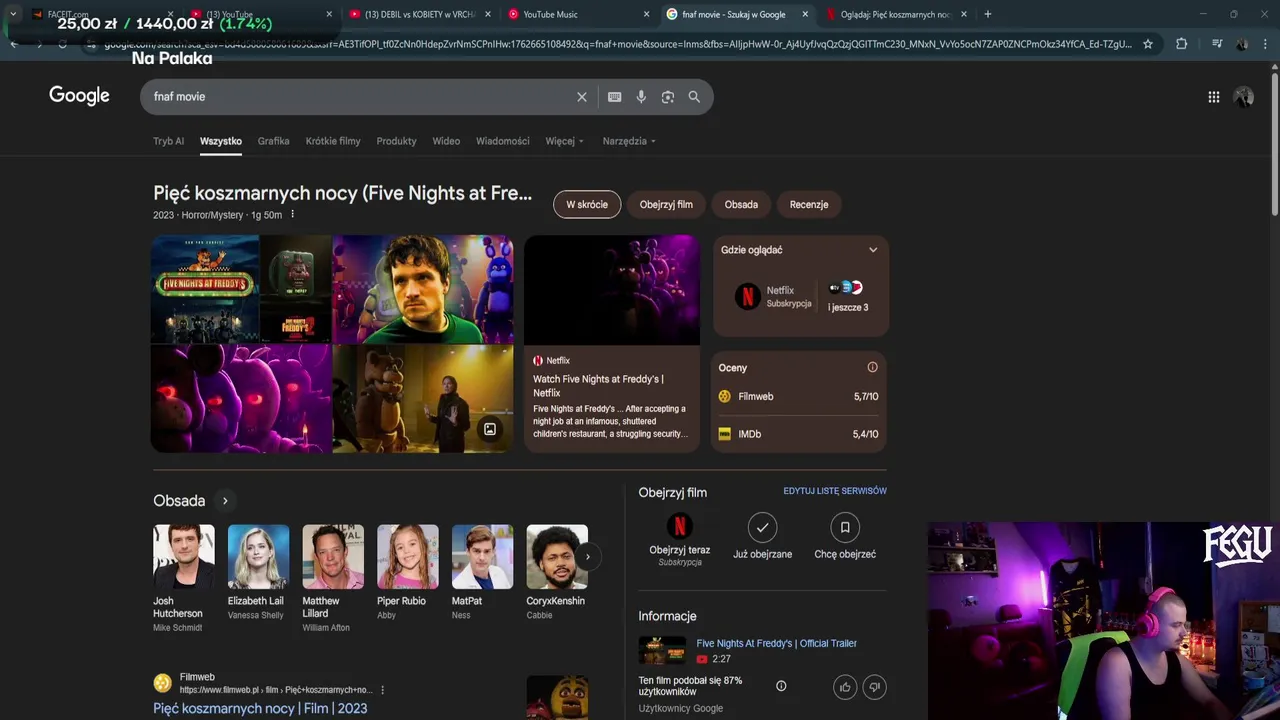This screenshot has width=1280, height=720.
Task: Expand the Obsada section arrow
Action: pos(225,501)
